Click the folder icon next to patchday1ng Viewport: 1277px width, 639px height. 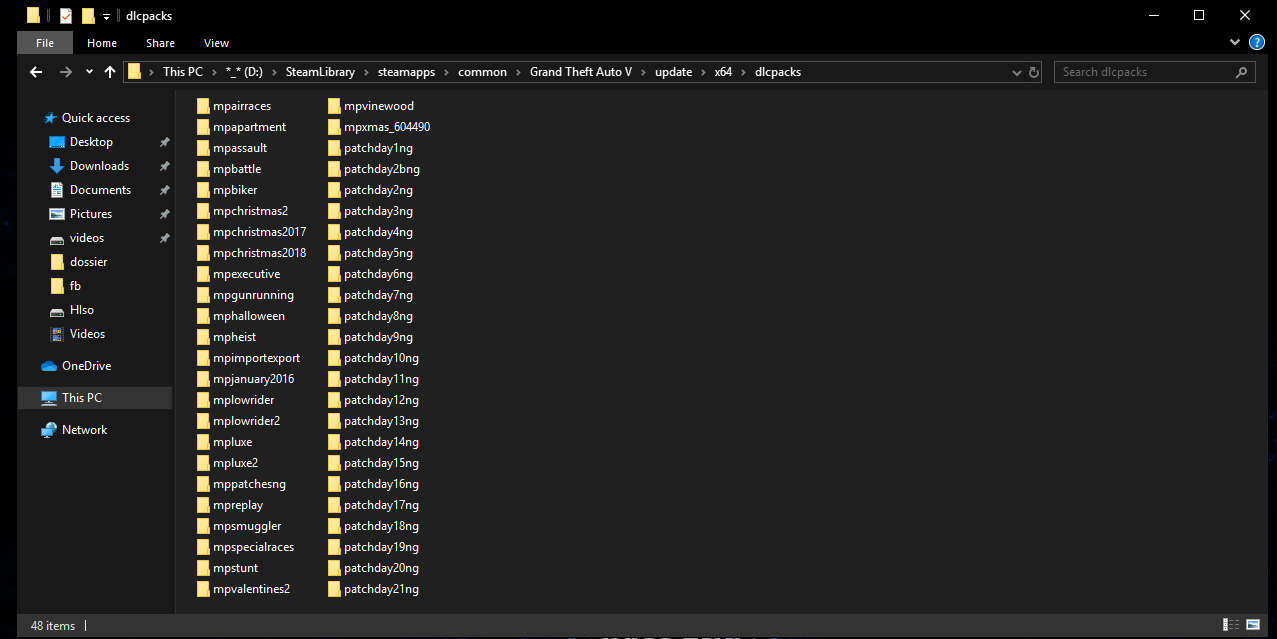point(334,148)
